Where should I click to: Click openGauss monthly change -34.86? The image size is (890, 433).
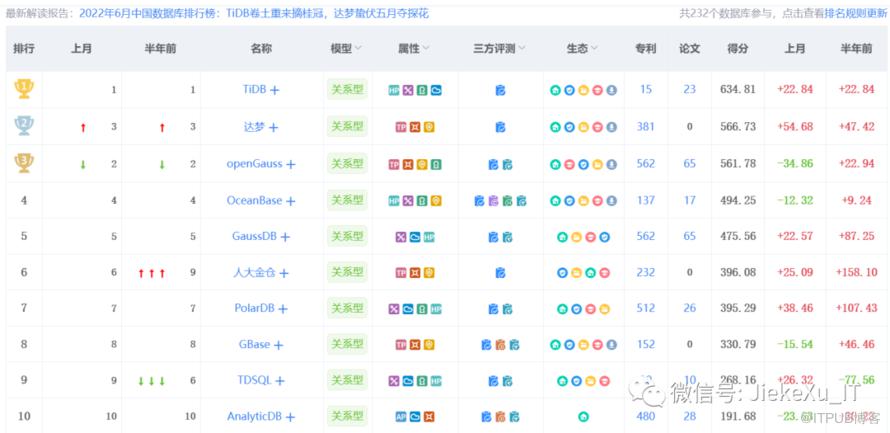795,163
